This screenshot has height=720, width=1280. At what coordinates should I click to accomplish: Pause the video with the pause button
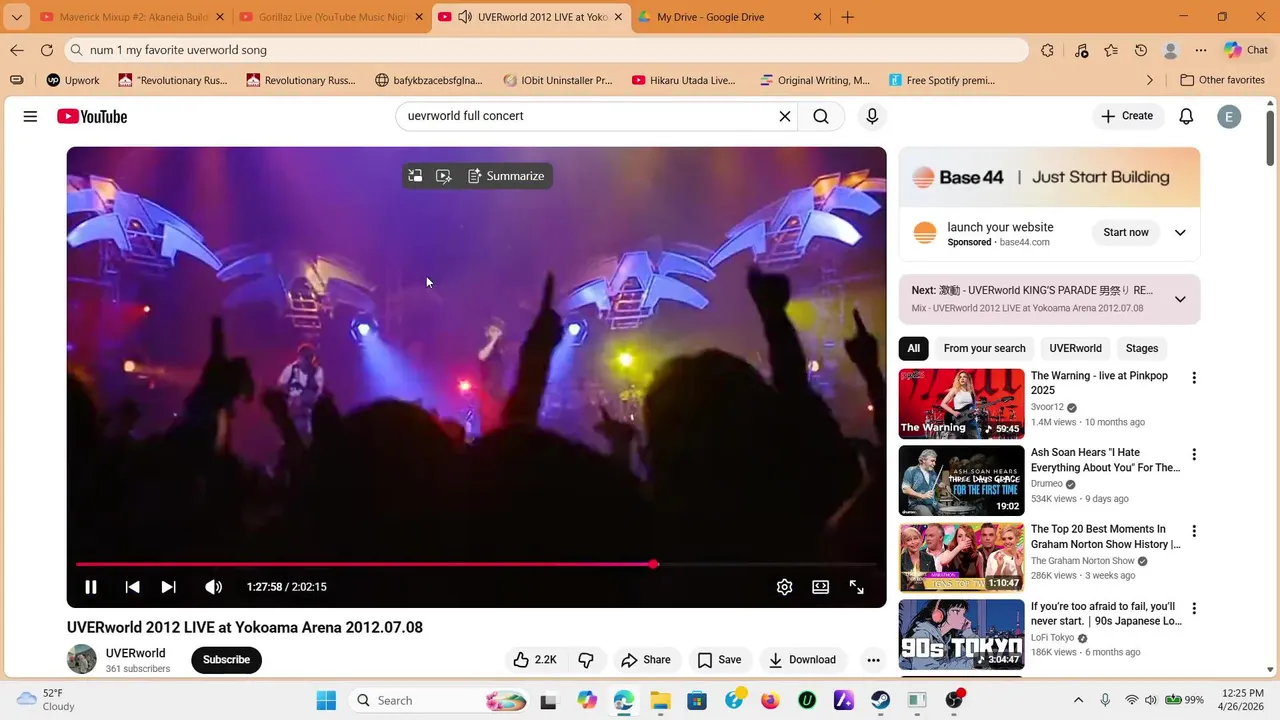click(x=90, y=587)
